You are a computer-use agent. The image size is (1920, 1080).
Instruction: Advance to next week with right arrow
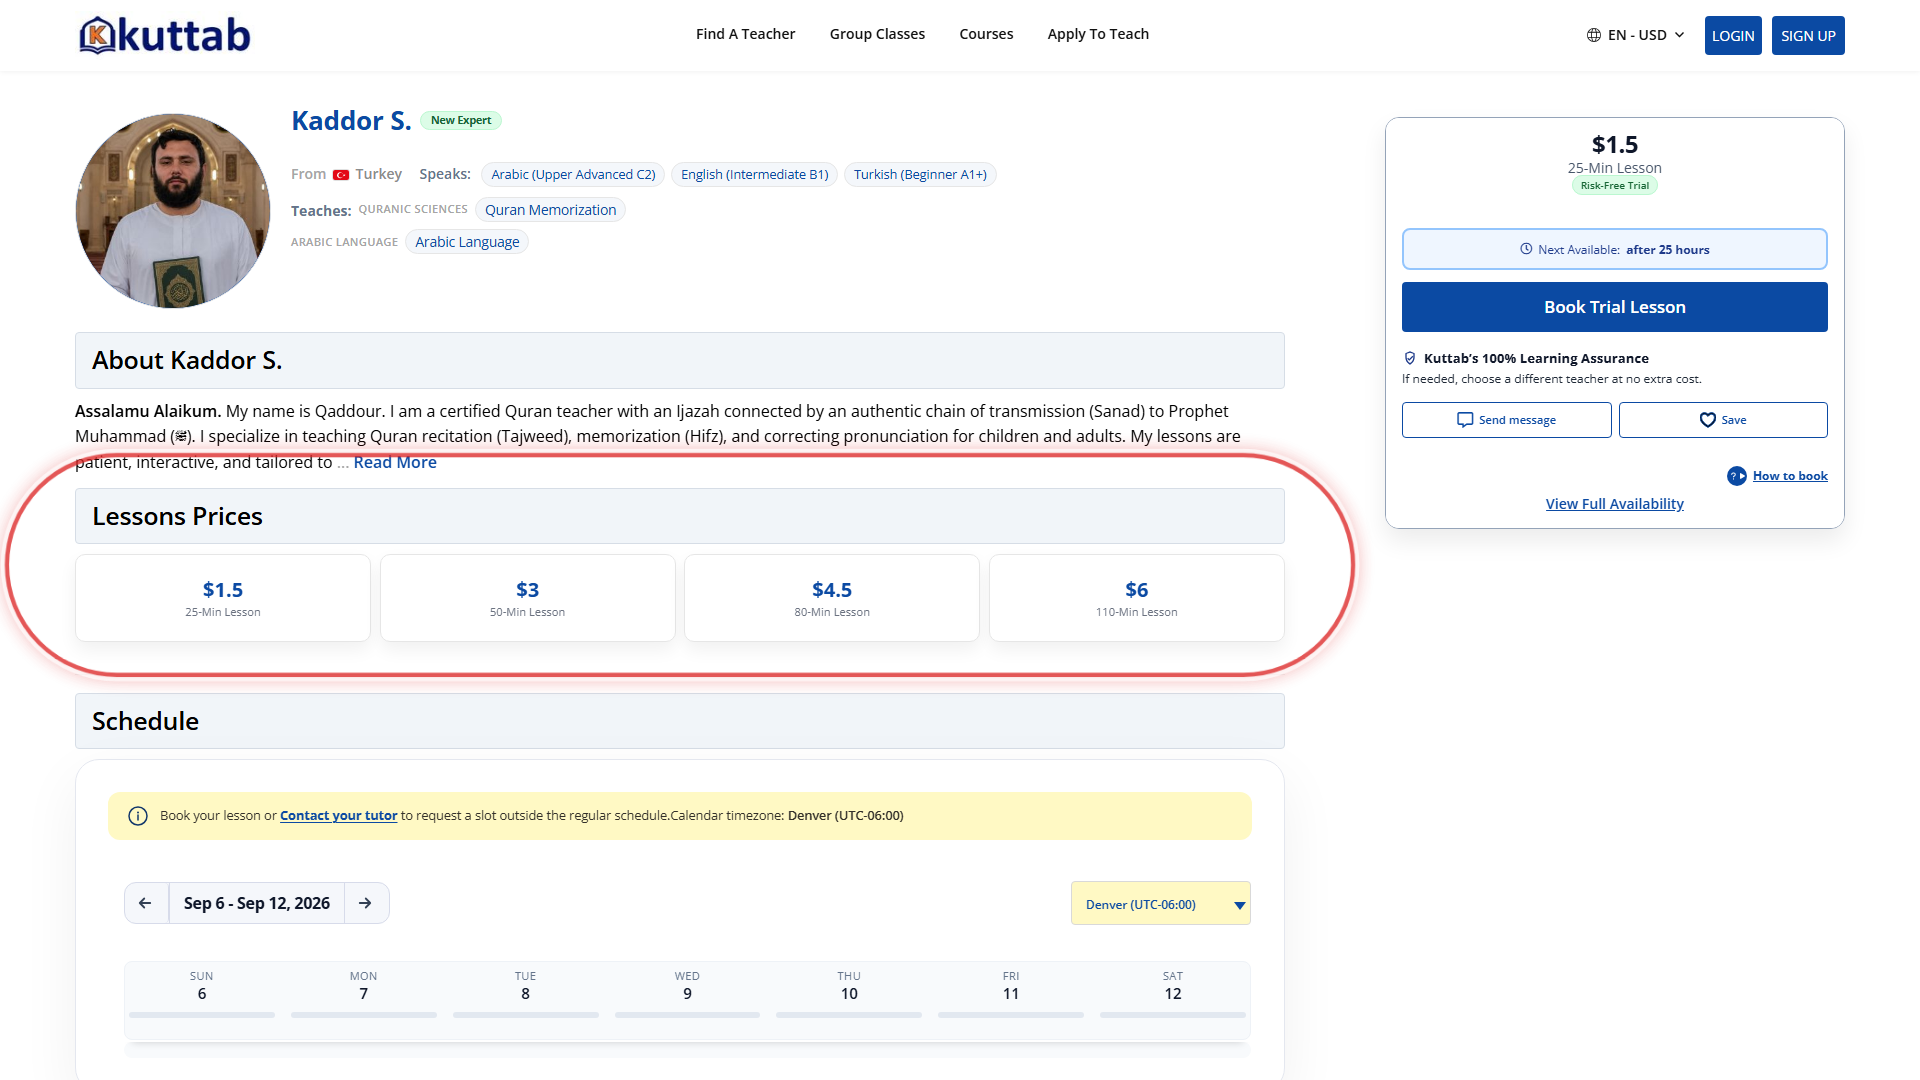click(366, 903)
